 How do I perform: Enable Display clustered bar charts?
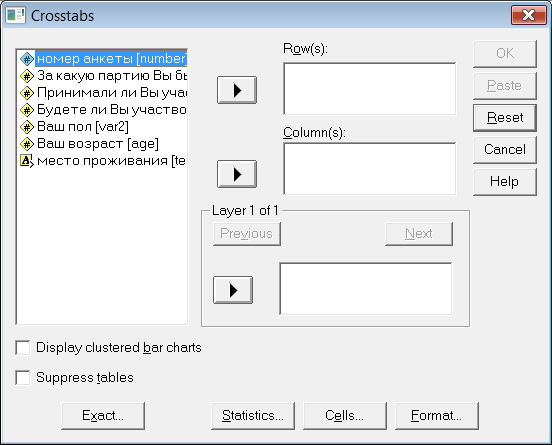(x=23, y=348)
